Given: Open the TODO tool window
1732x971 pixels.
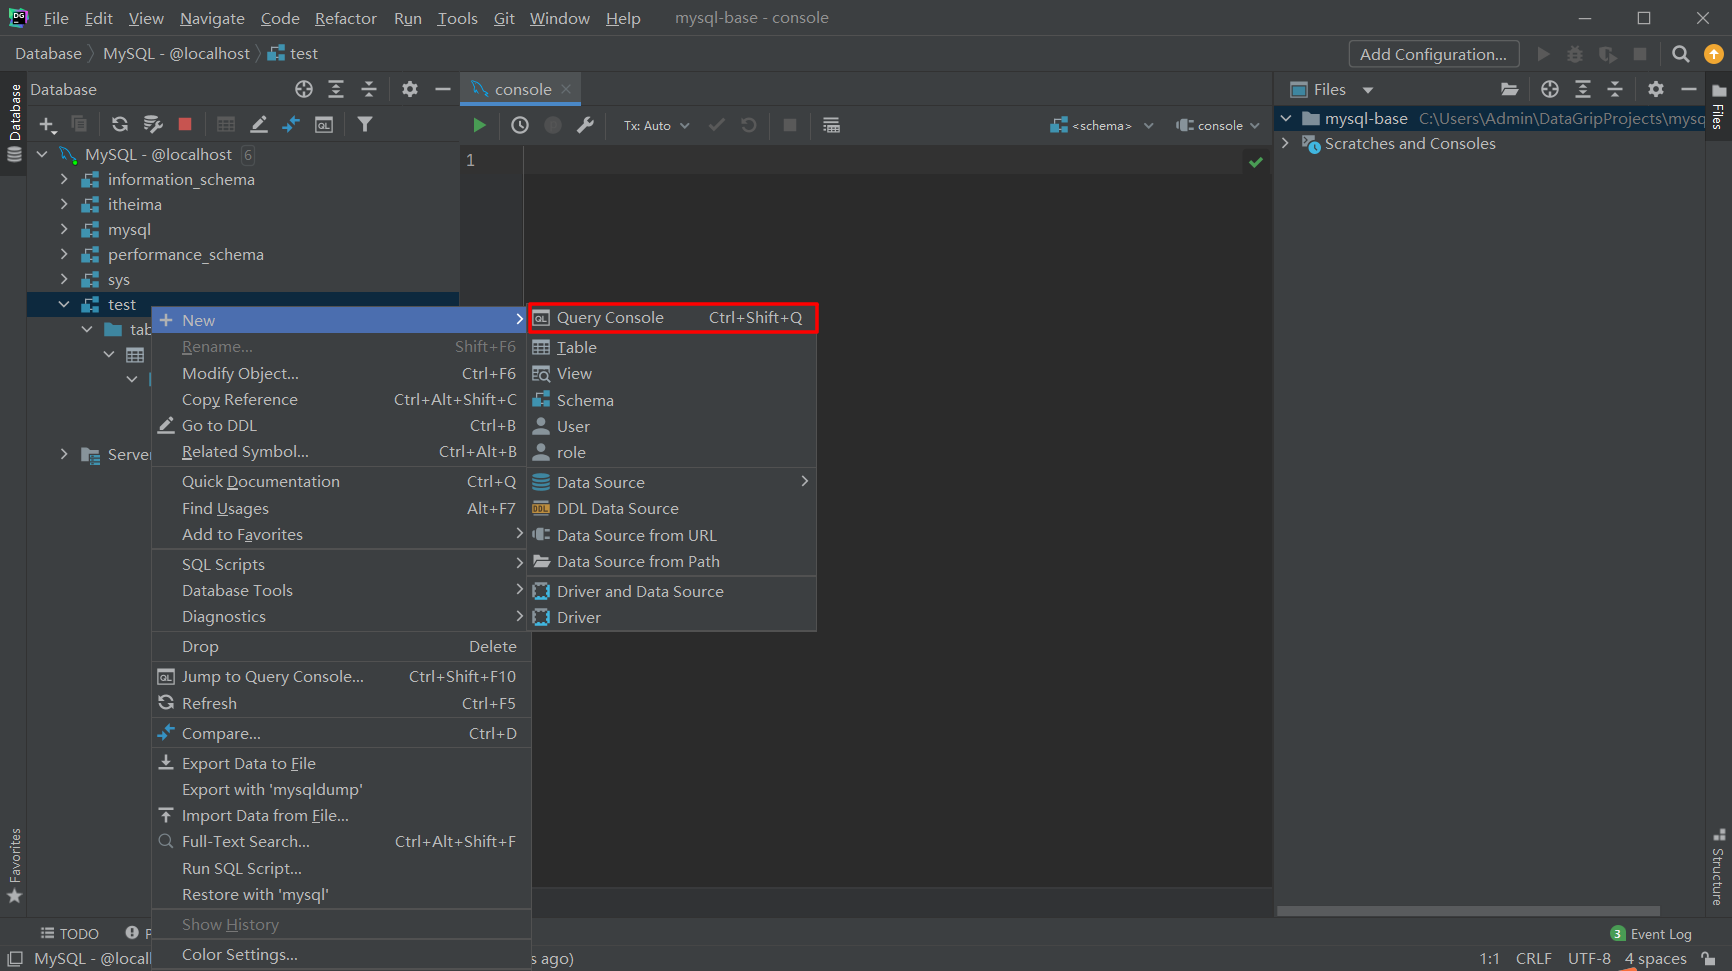Looking at the screenshot, I should click(x=69, y=934).
